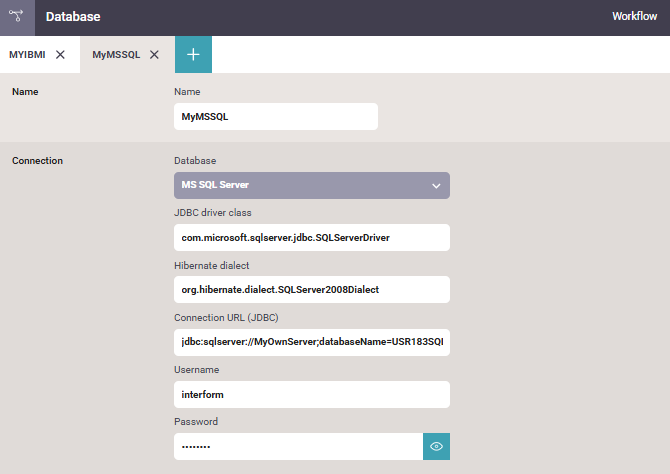
Task: Focus the Password input field
Action: pos(297,446)
